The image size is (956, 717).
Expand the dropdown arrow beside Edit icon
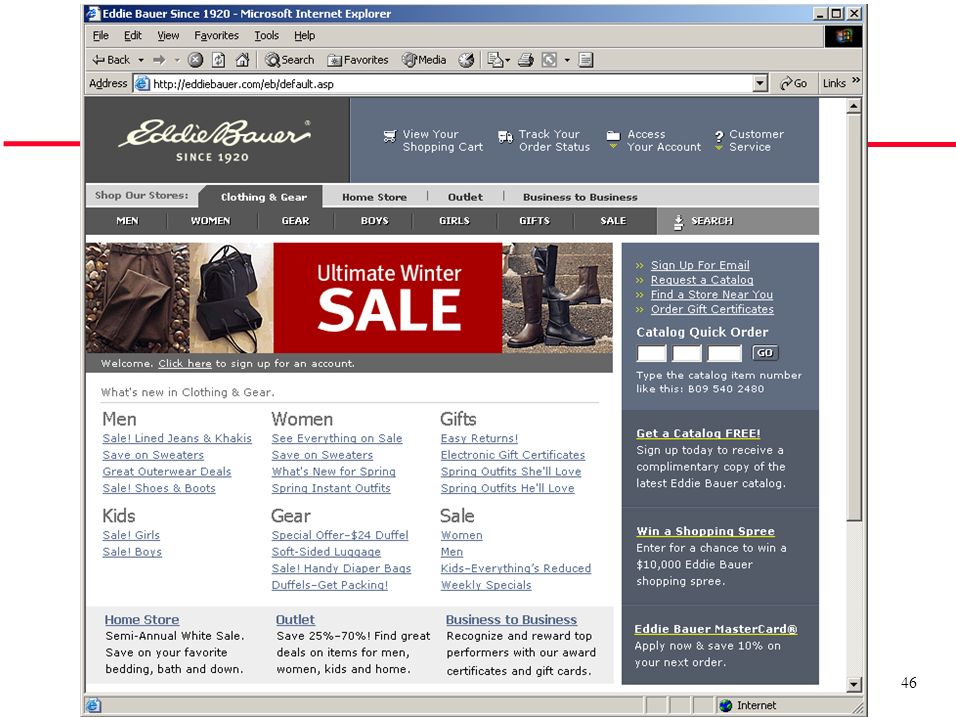coord(567,60)
